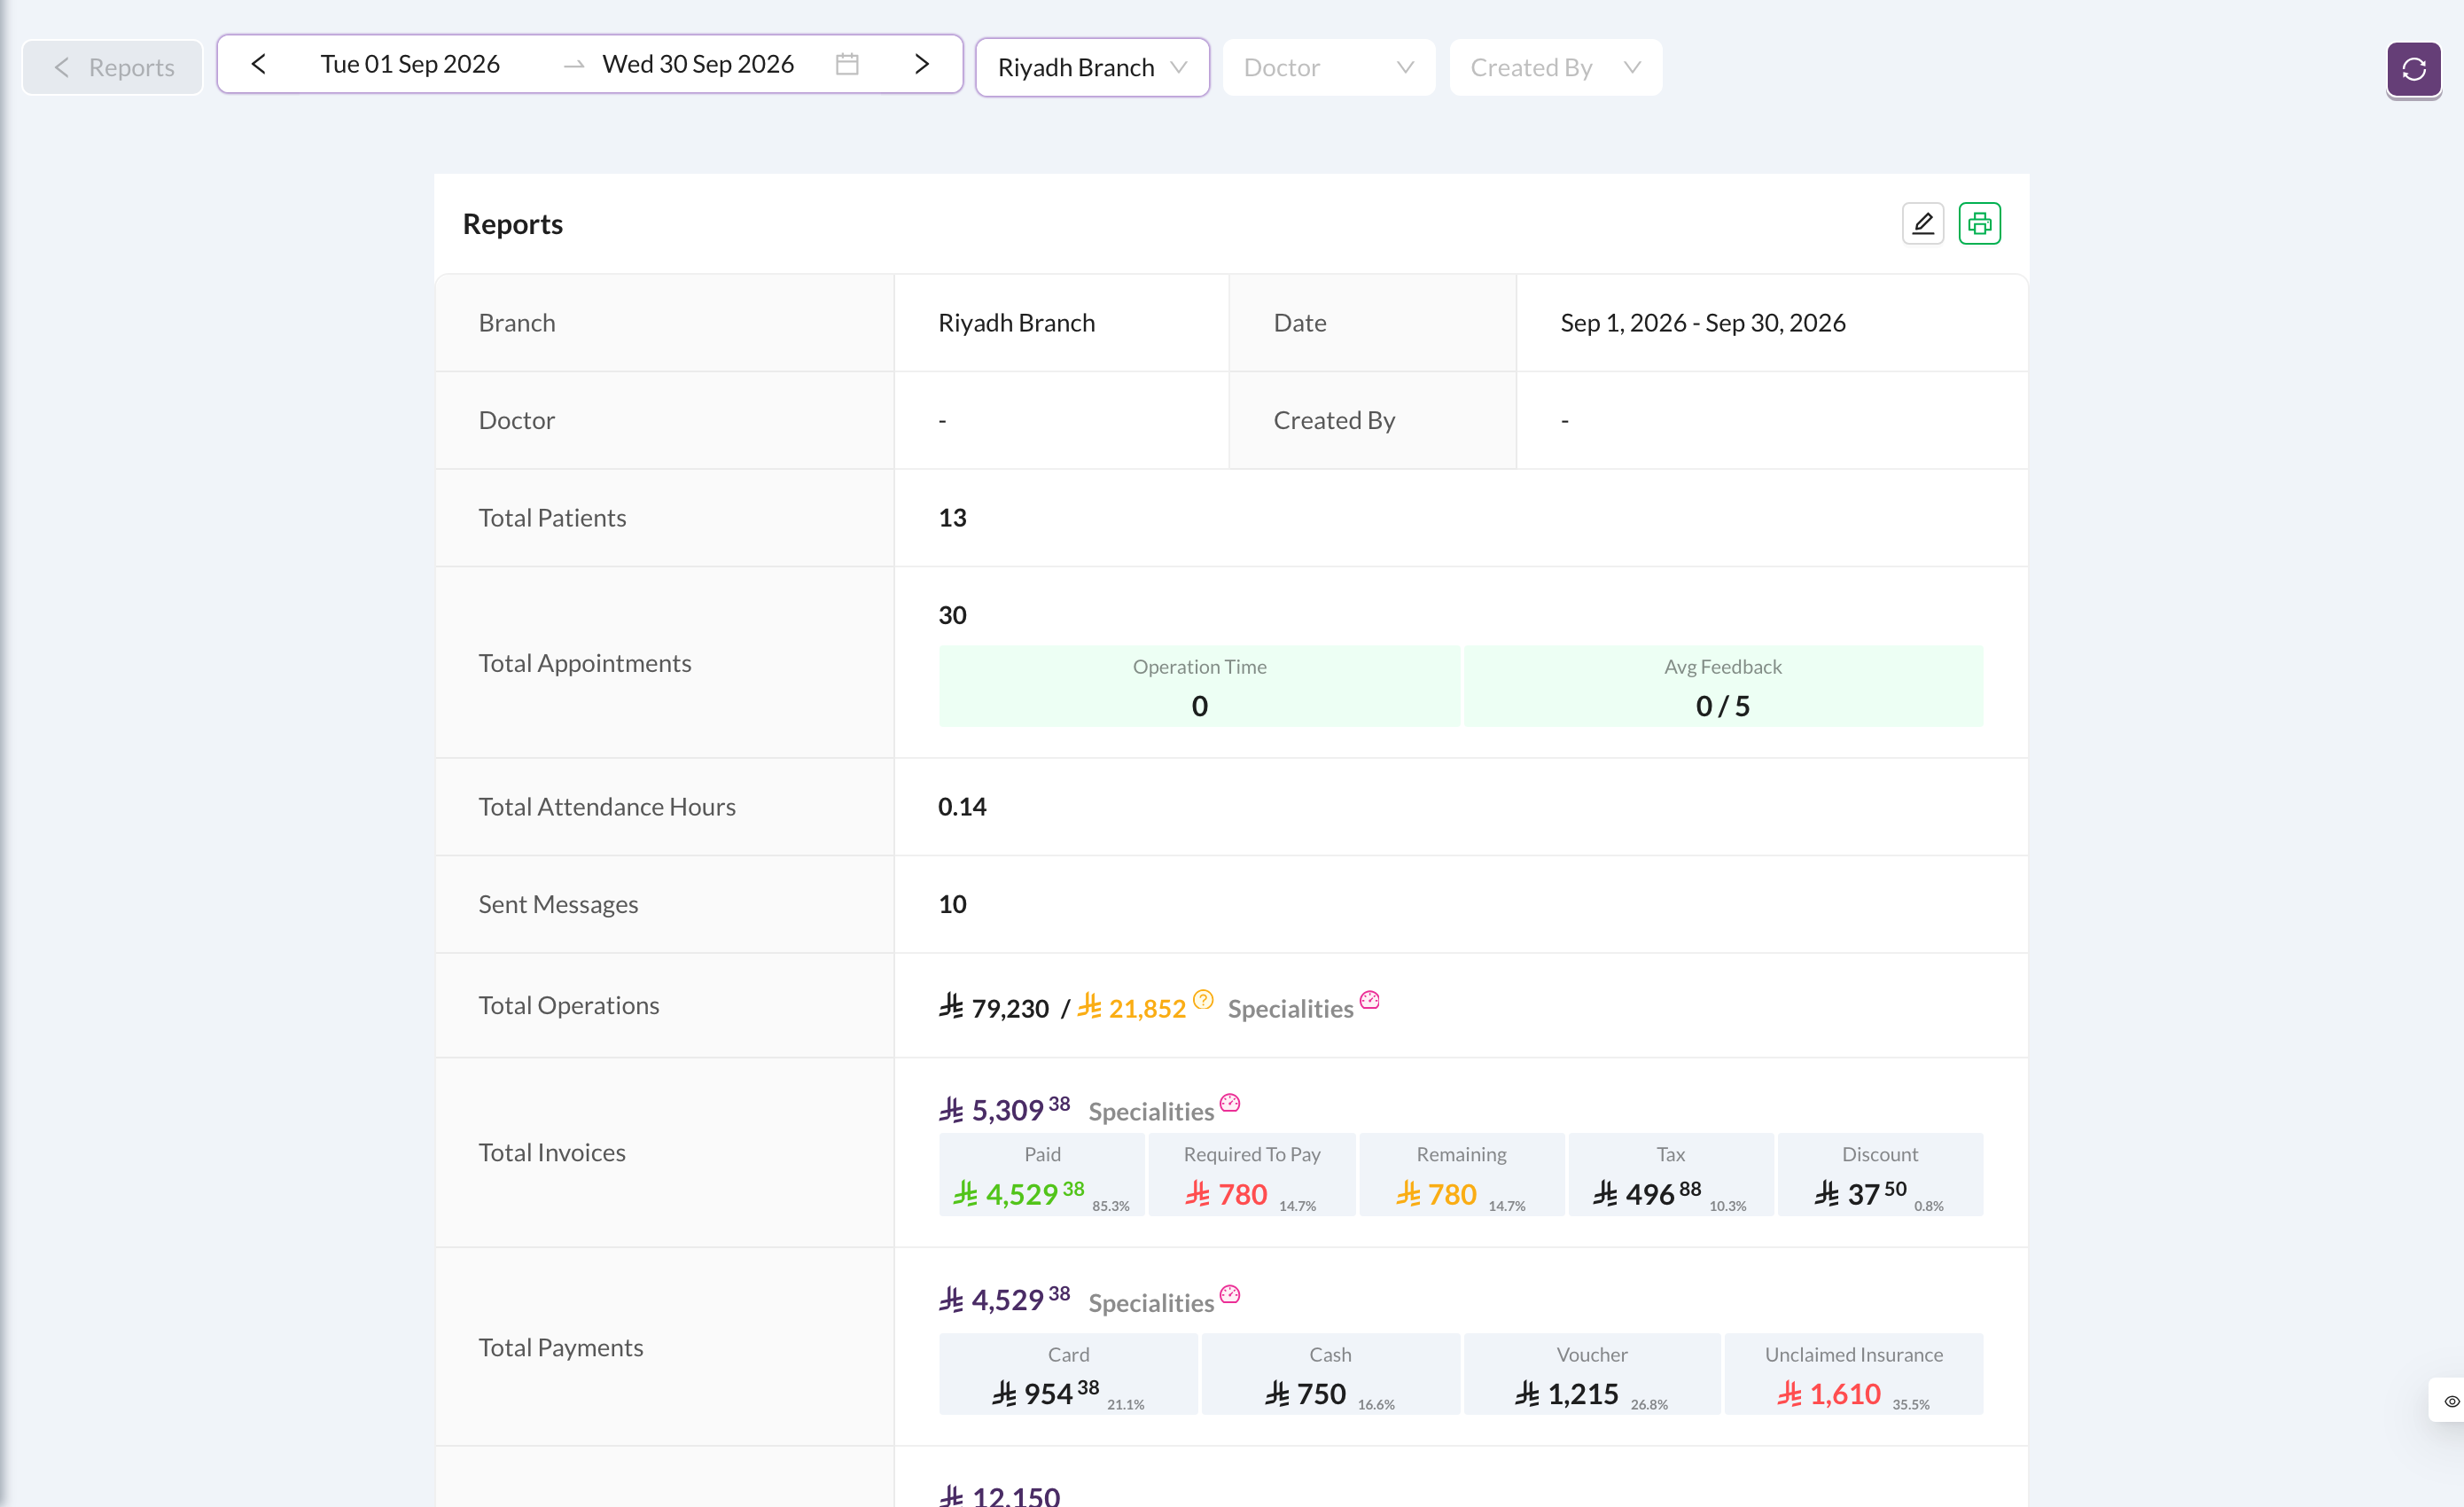
Task: Click Specialities link in Total Invoices row
Action: (1151, 1111)
